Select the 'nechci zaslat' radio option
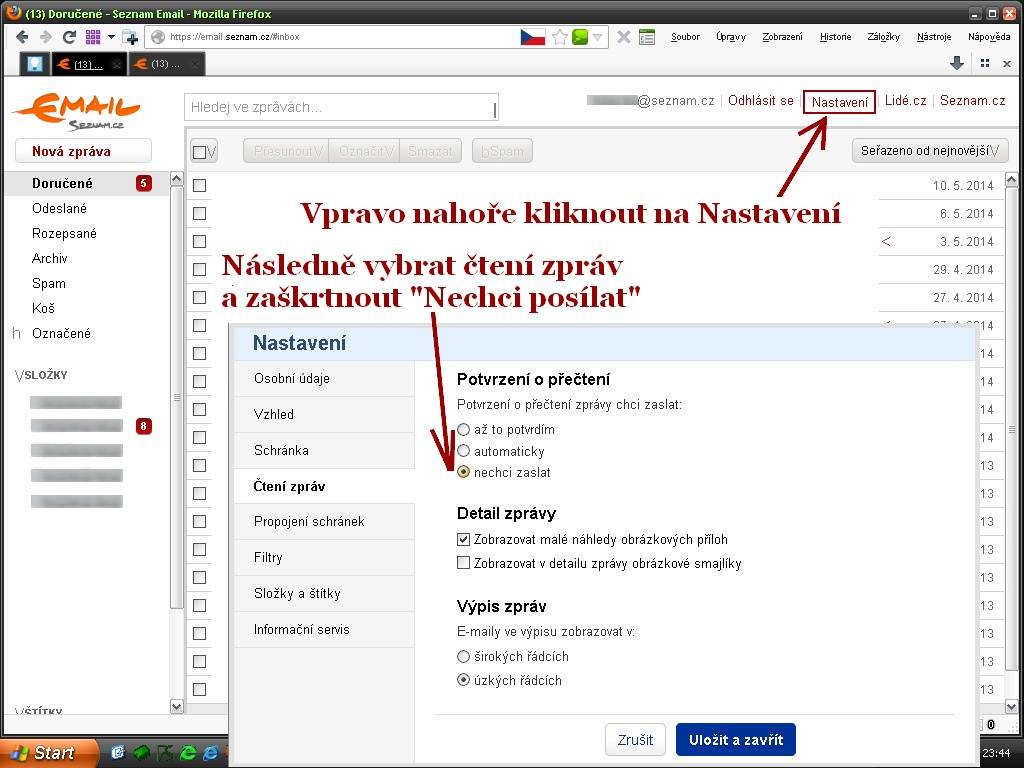Image resolution: width=1024 pixels, height=768 pixels. [463, 472]
